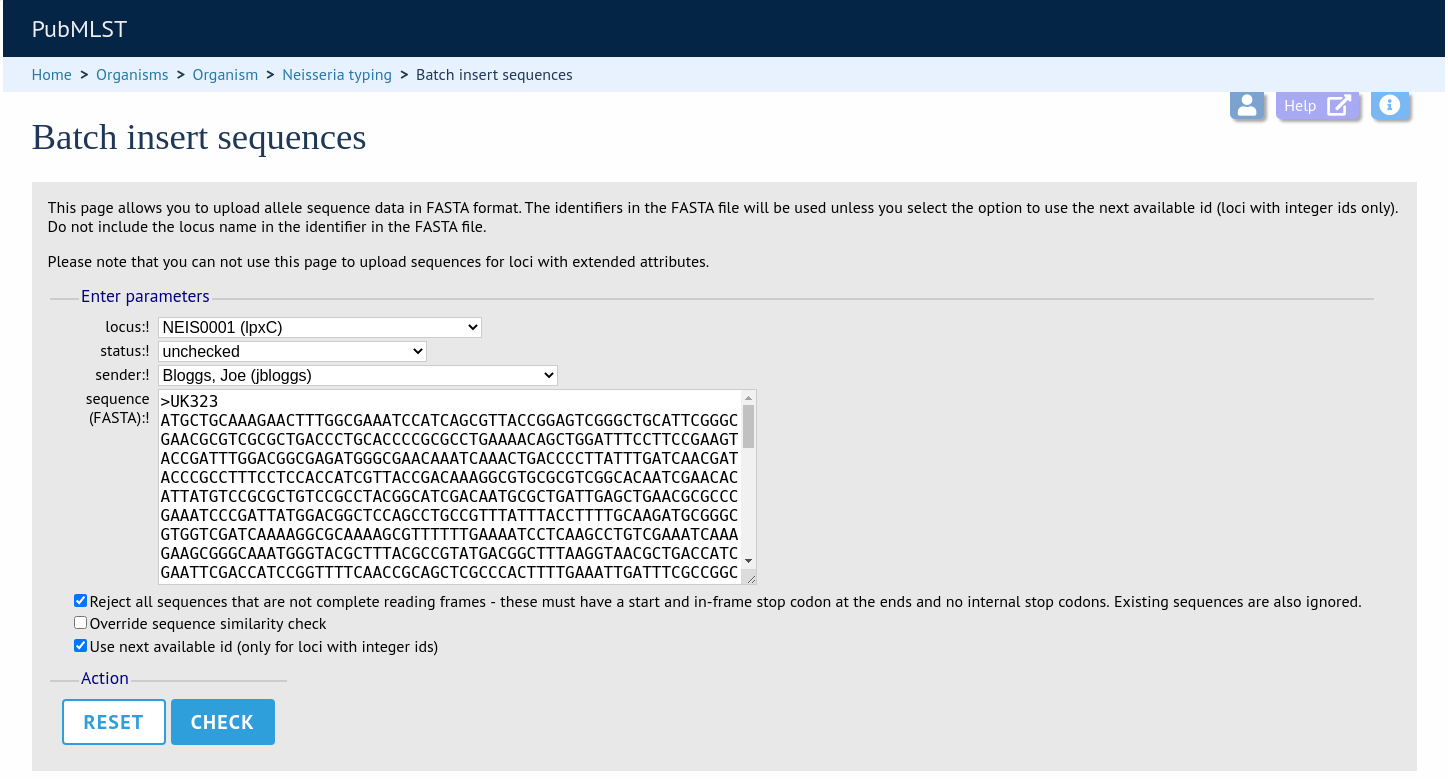This screenshot has height=779, width=1448.
Task: Click inside the FASTA sequence text area
Action: pyautogui.click(x=450, y=487)
